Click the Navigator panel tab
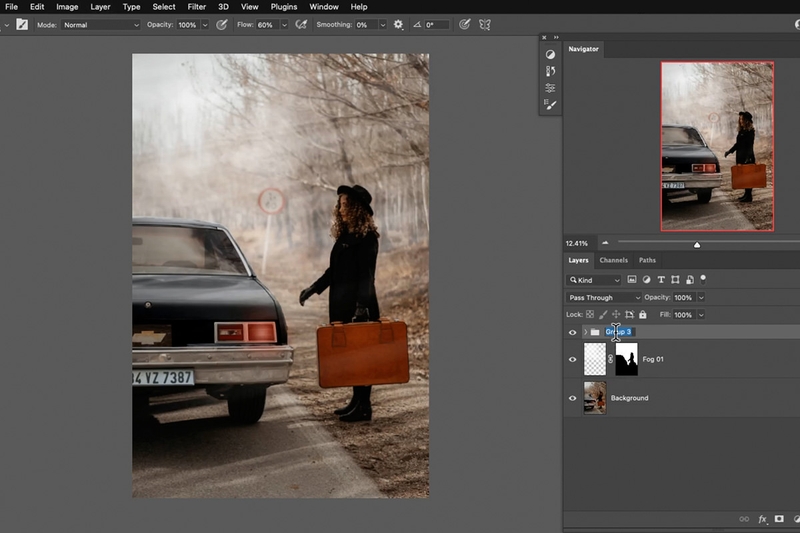This screenshot has height=533, width=800. (583, 49)
